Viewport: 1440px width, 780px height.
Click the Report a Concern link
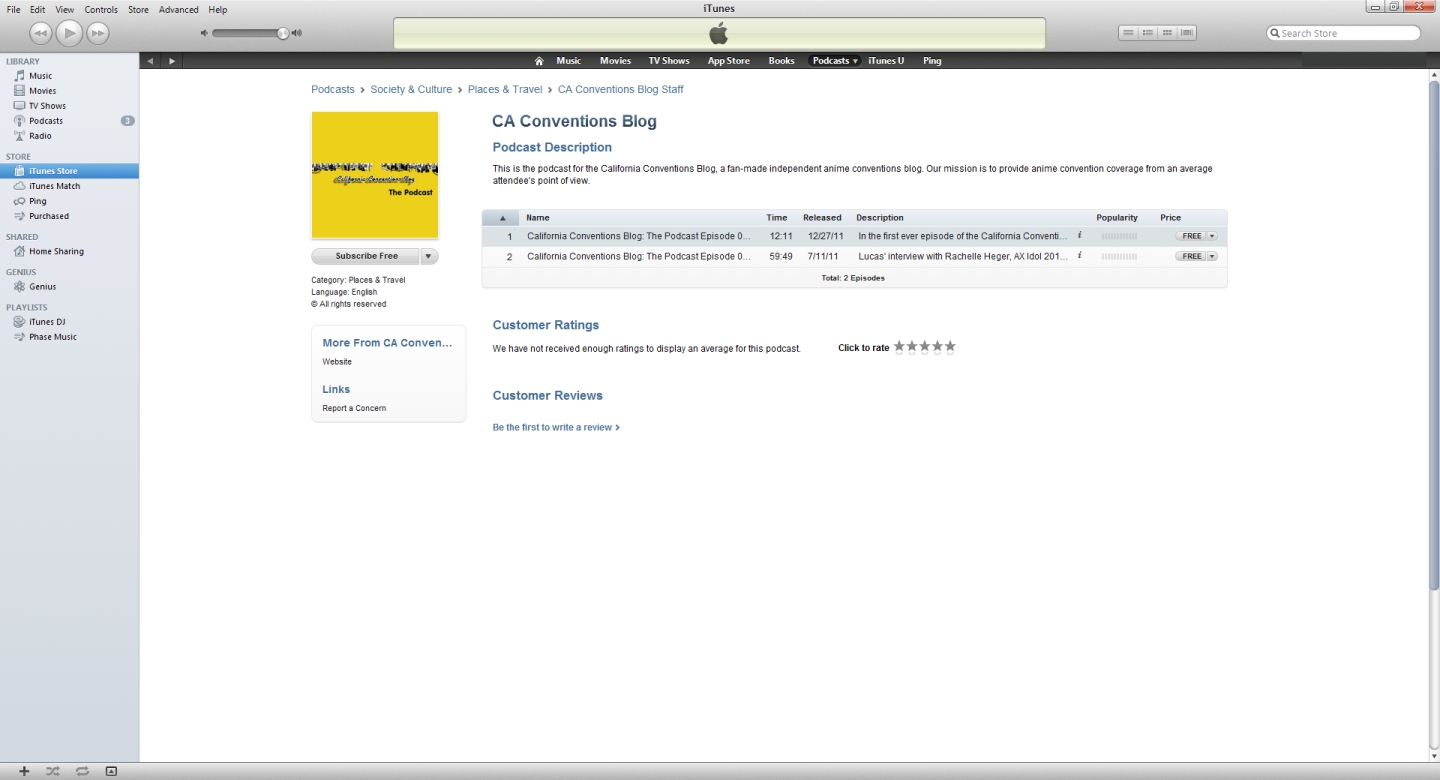354,408
